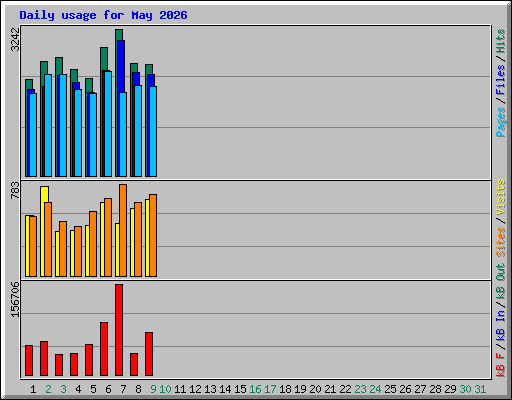Image resolution: width=512 pixels, height=400 pixels.
Task: Click day 31 on the x-axis
Action: coord(480,389)
